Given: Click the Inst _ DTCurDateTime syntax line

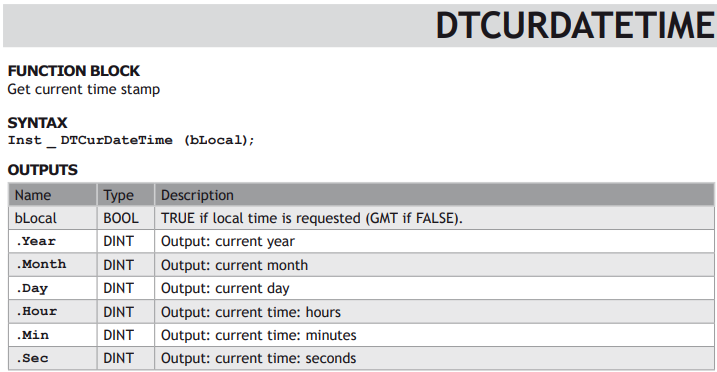Looking at the screenshot, I should click(x=131, y=140).
